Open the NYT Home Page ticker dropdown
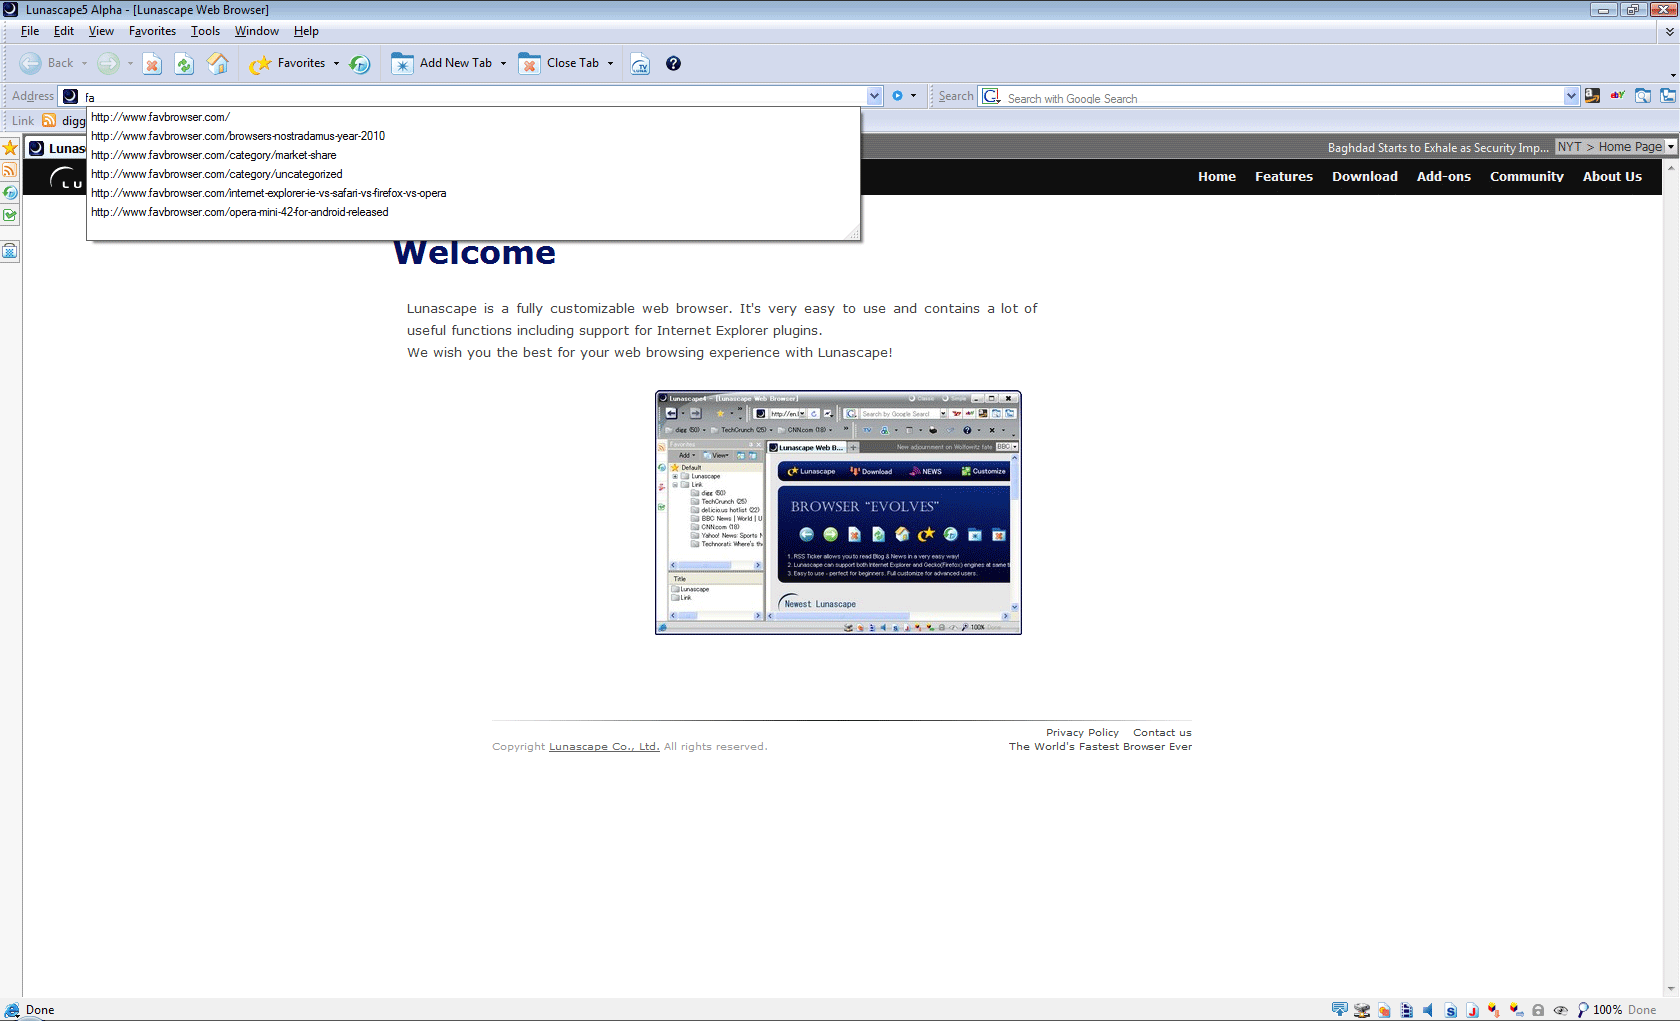The height and width of the screenshot is (1021, 1680). click(x=1670, y=147)
